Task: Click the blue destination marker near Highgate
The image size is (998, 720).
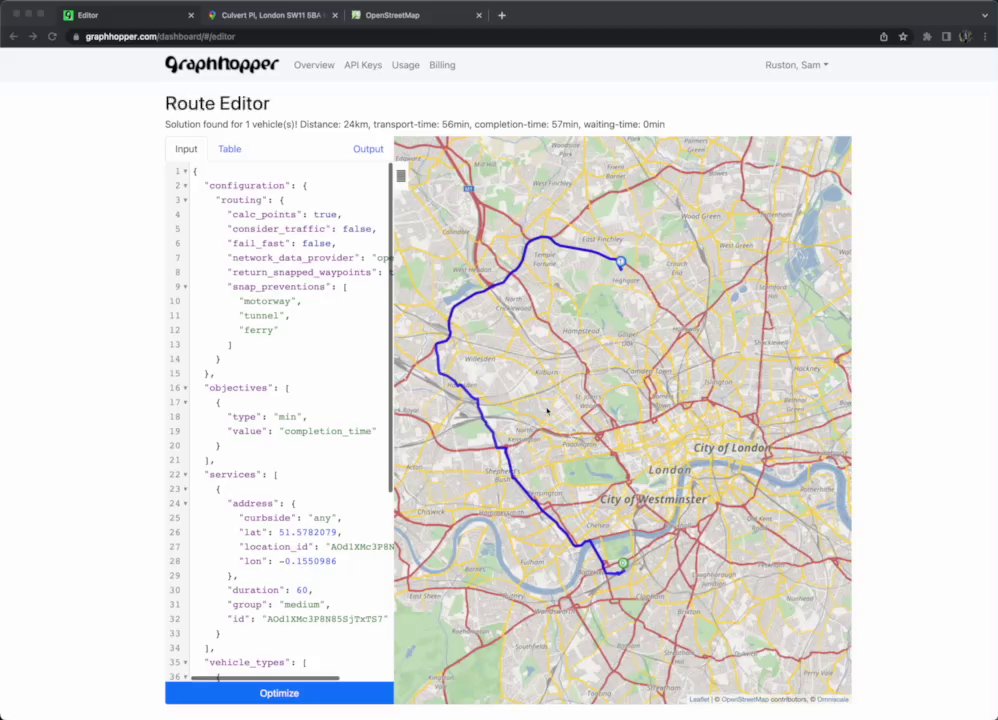Action: (621, 262)
